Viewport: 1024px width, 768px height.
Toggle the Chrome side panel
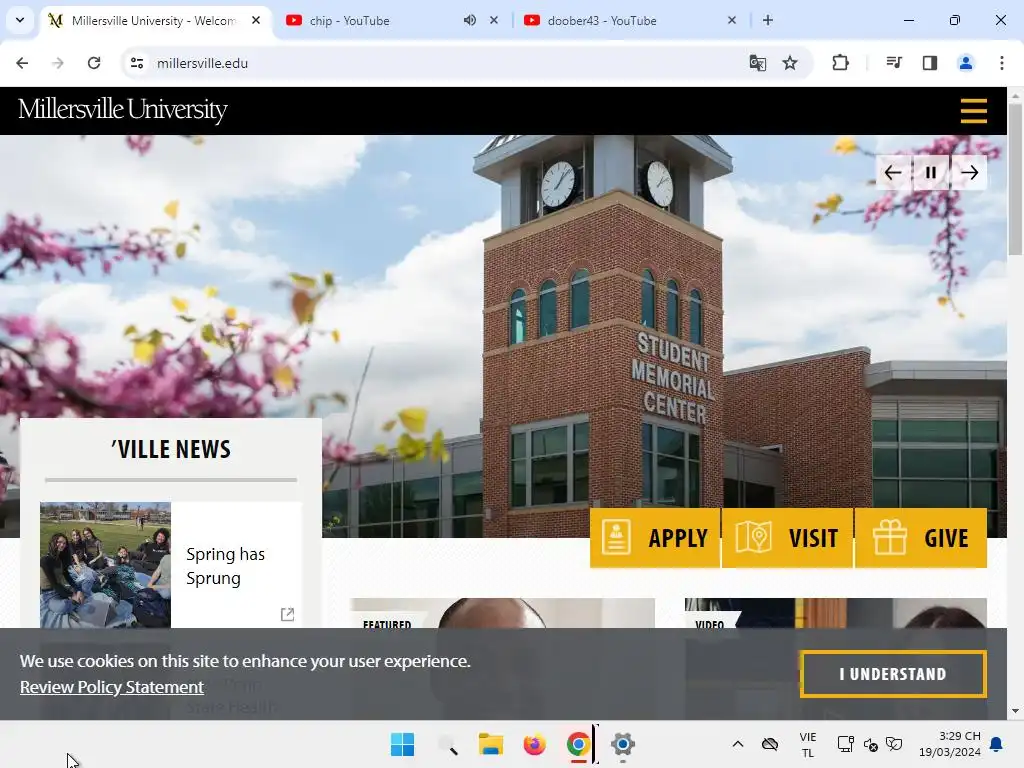(930, 63)
